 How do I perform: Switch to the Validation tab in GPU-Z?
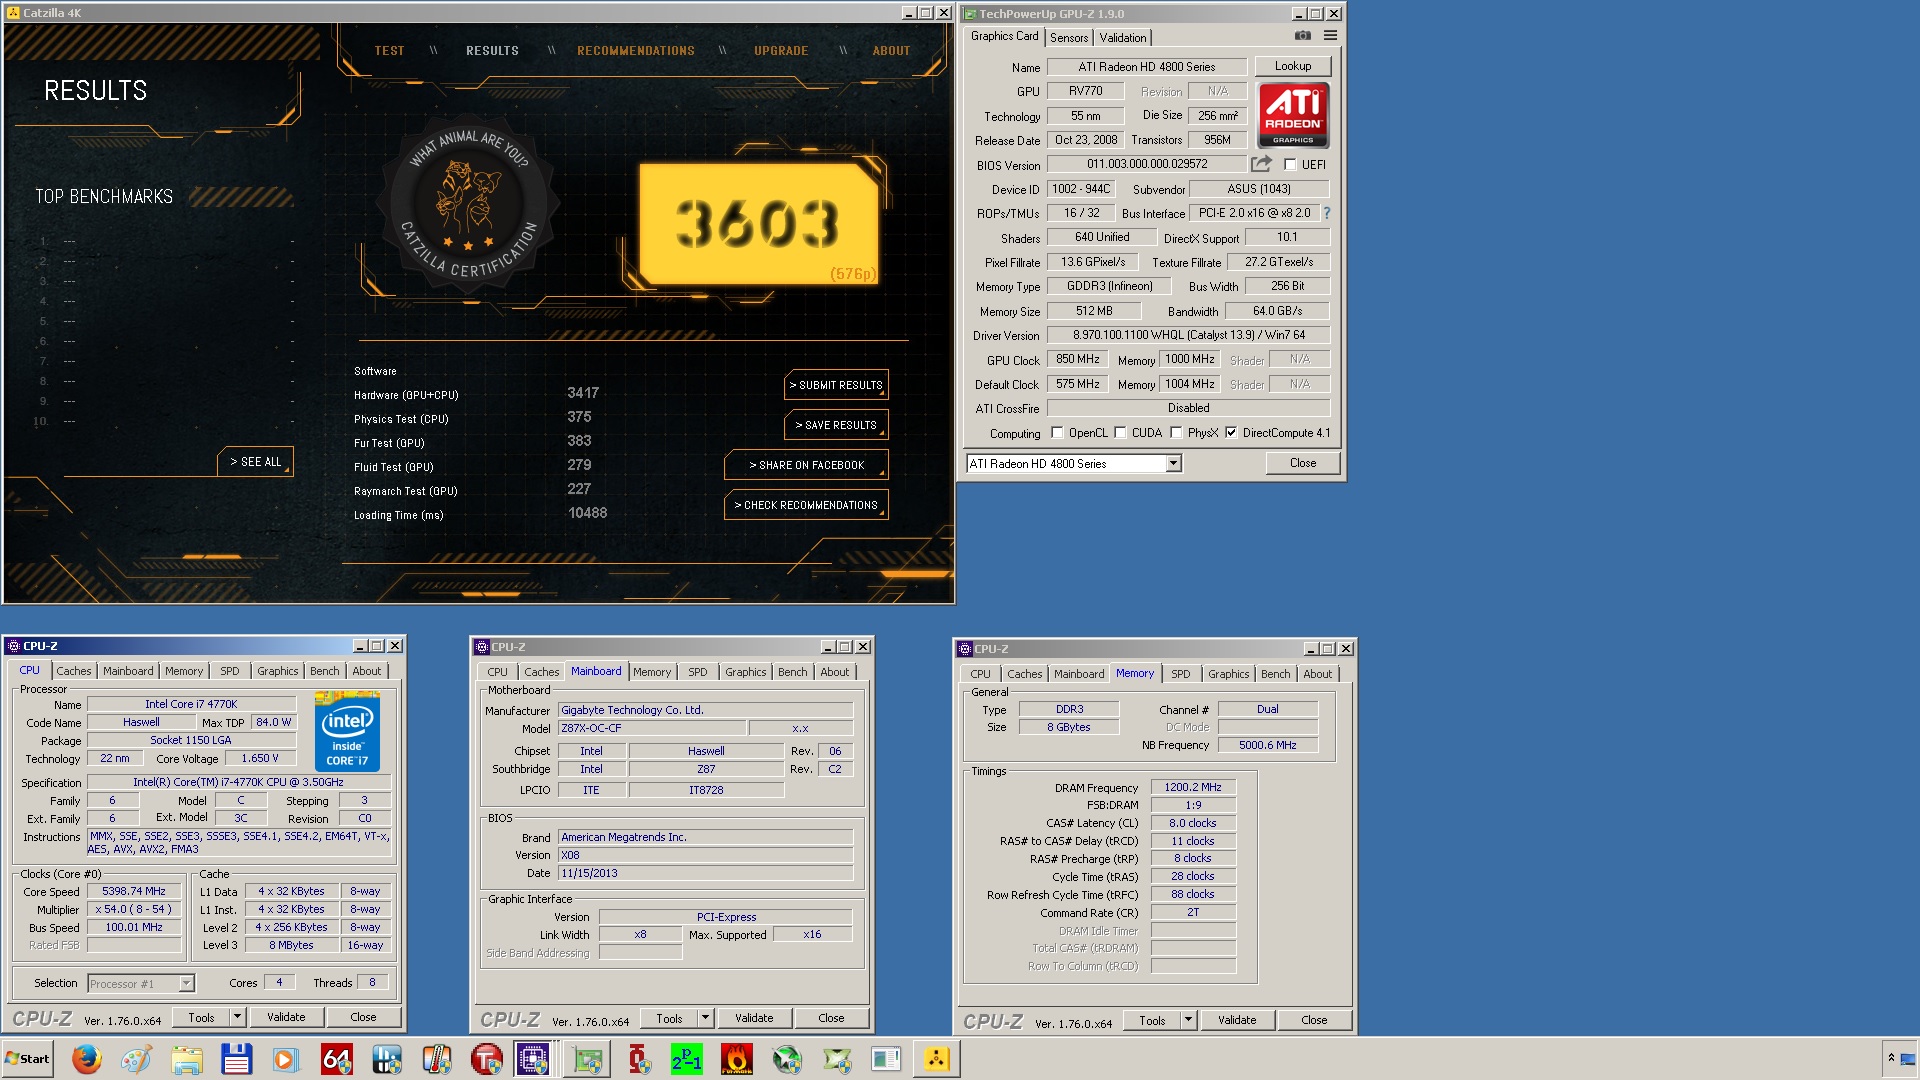[x=1123, y=38]
